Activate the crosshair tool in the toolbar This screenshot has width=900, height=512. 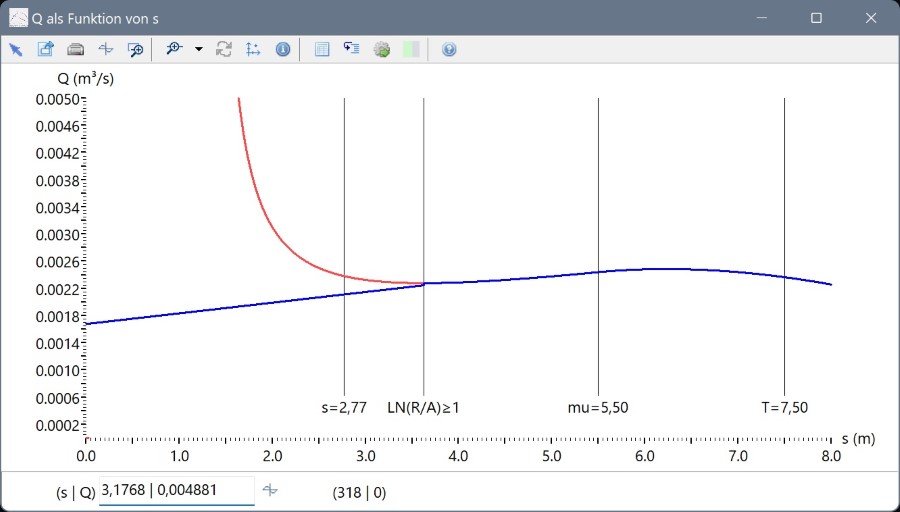105,49
